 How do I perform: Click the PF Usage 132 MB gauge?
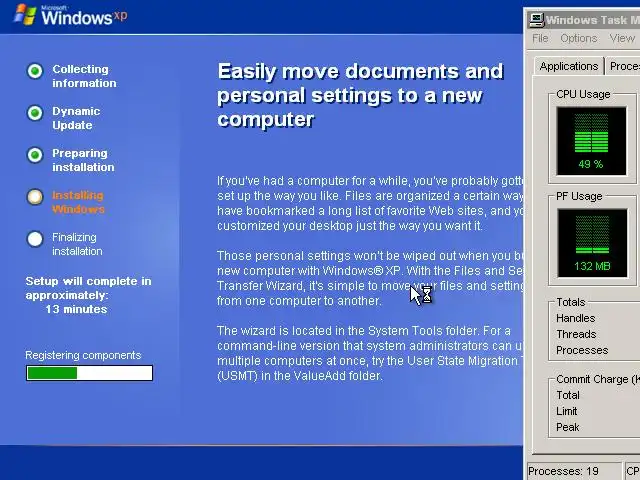click(592, 243)
